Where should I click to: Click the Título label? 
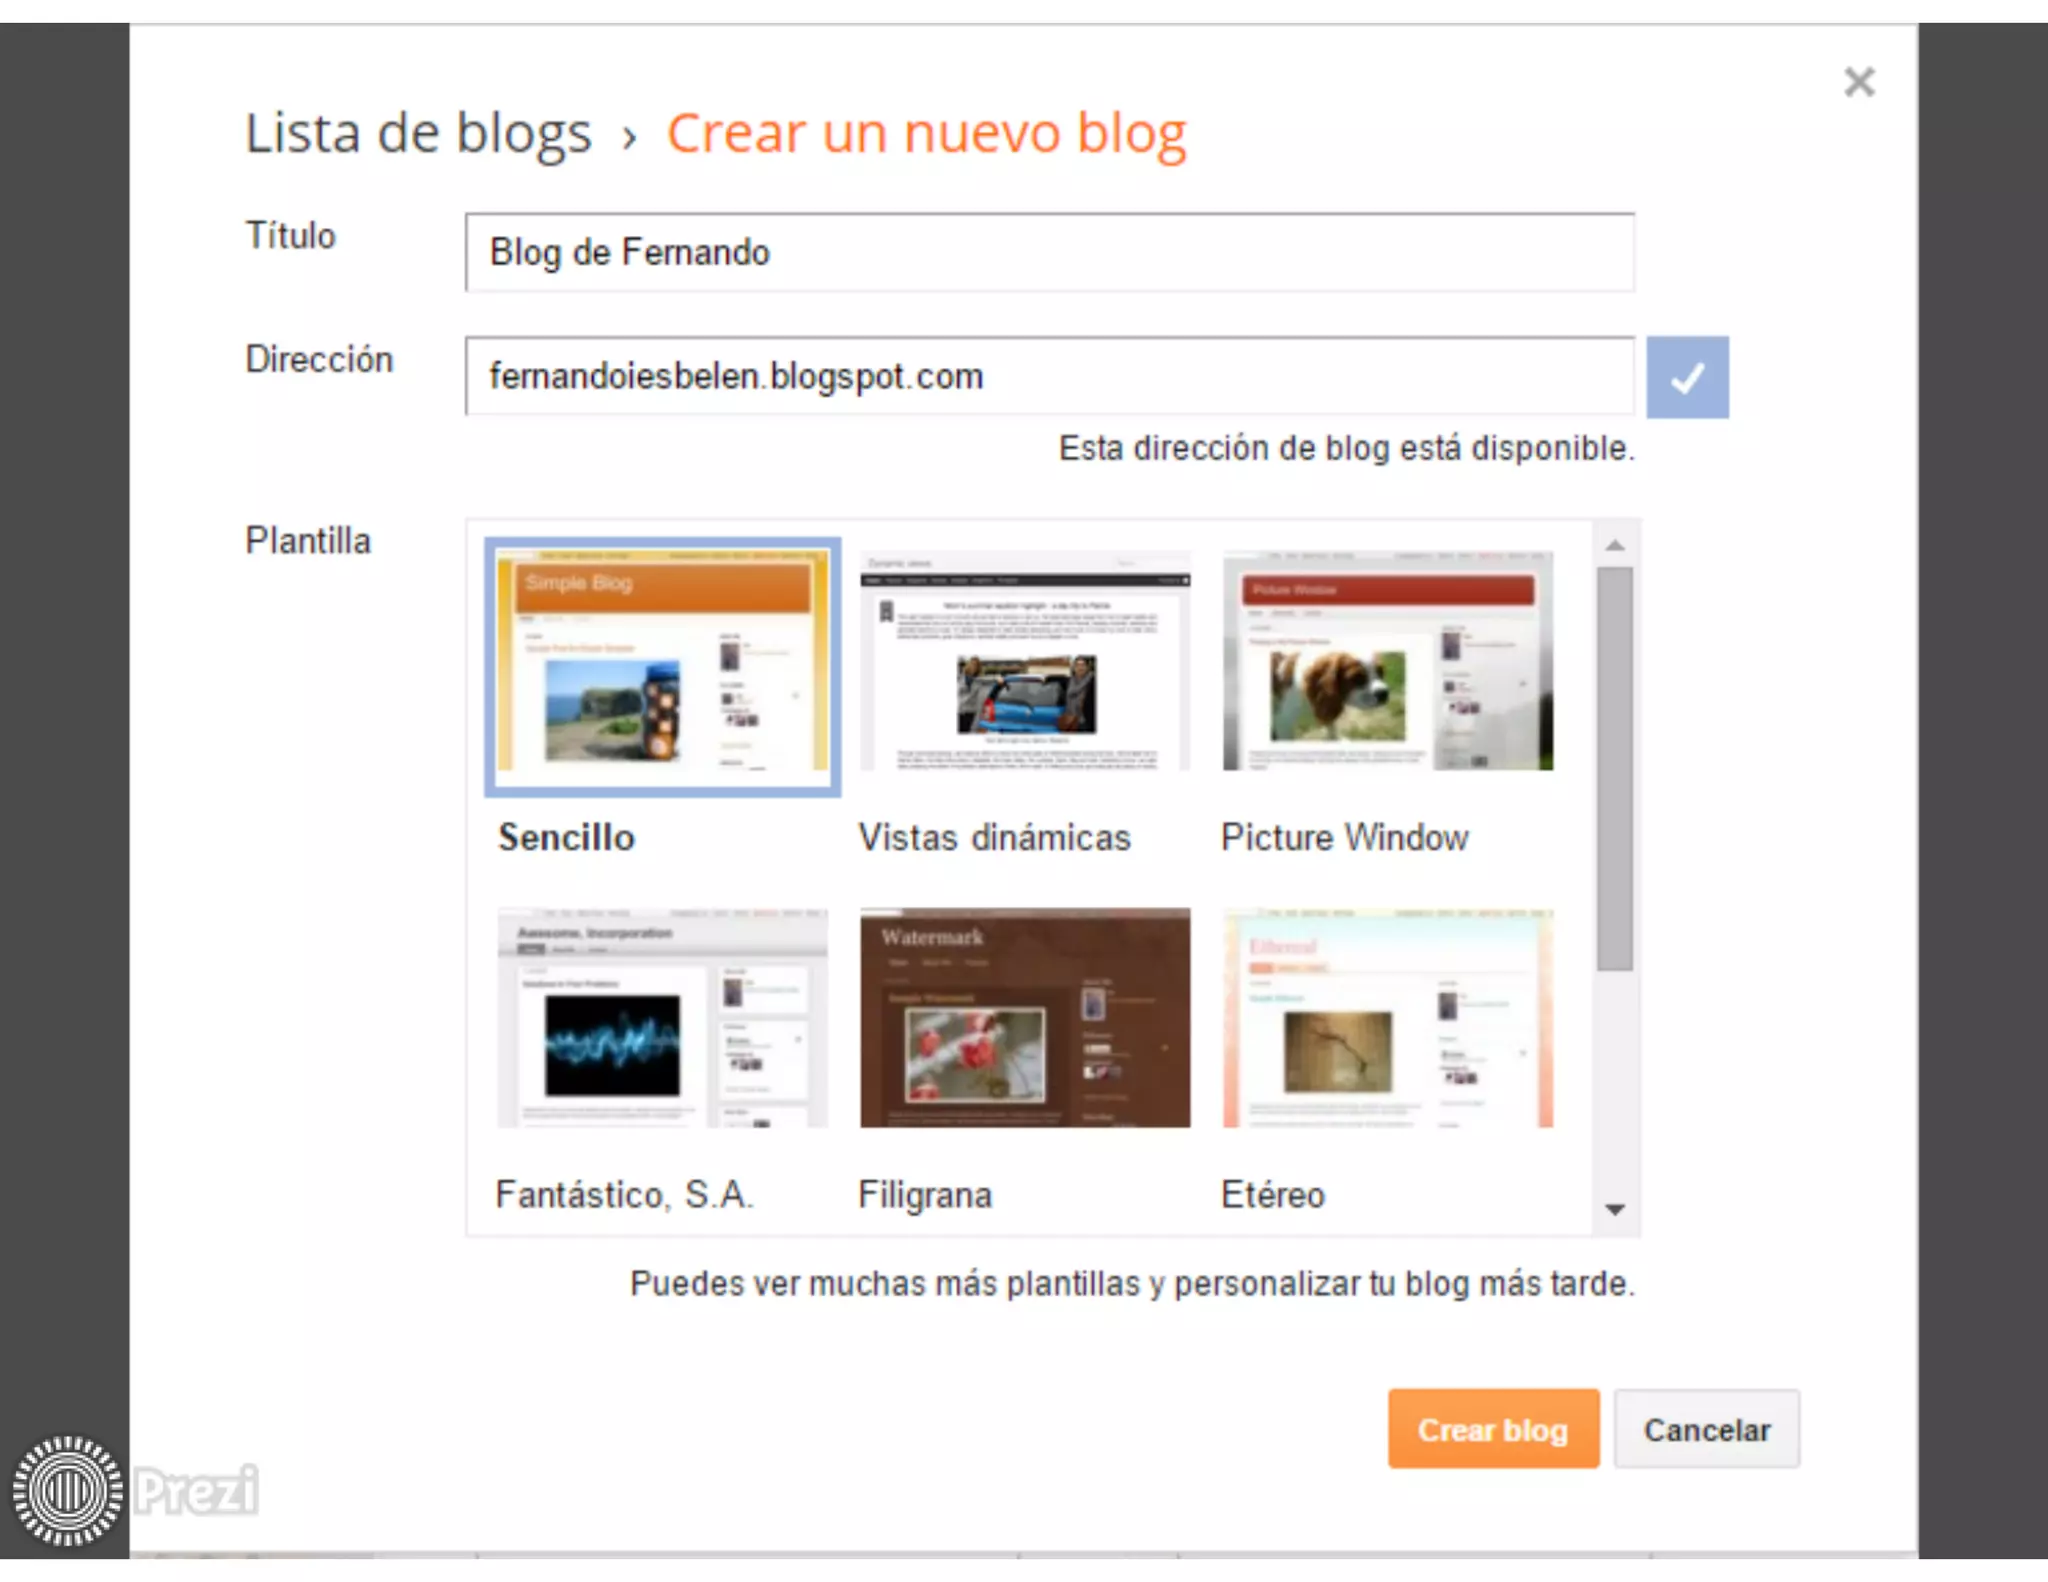tap(290, 236)
